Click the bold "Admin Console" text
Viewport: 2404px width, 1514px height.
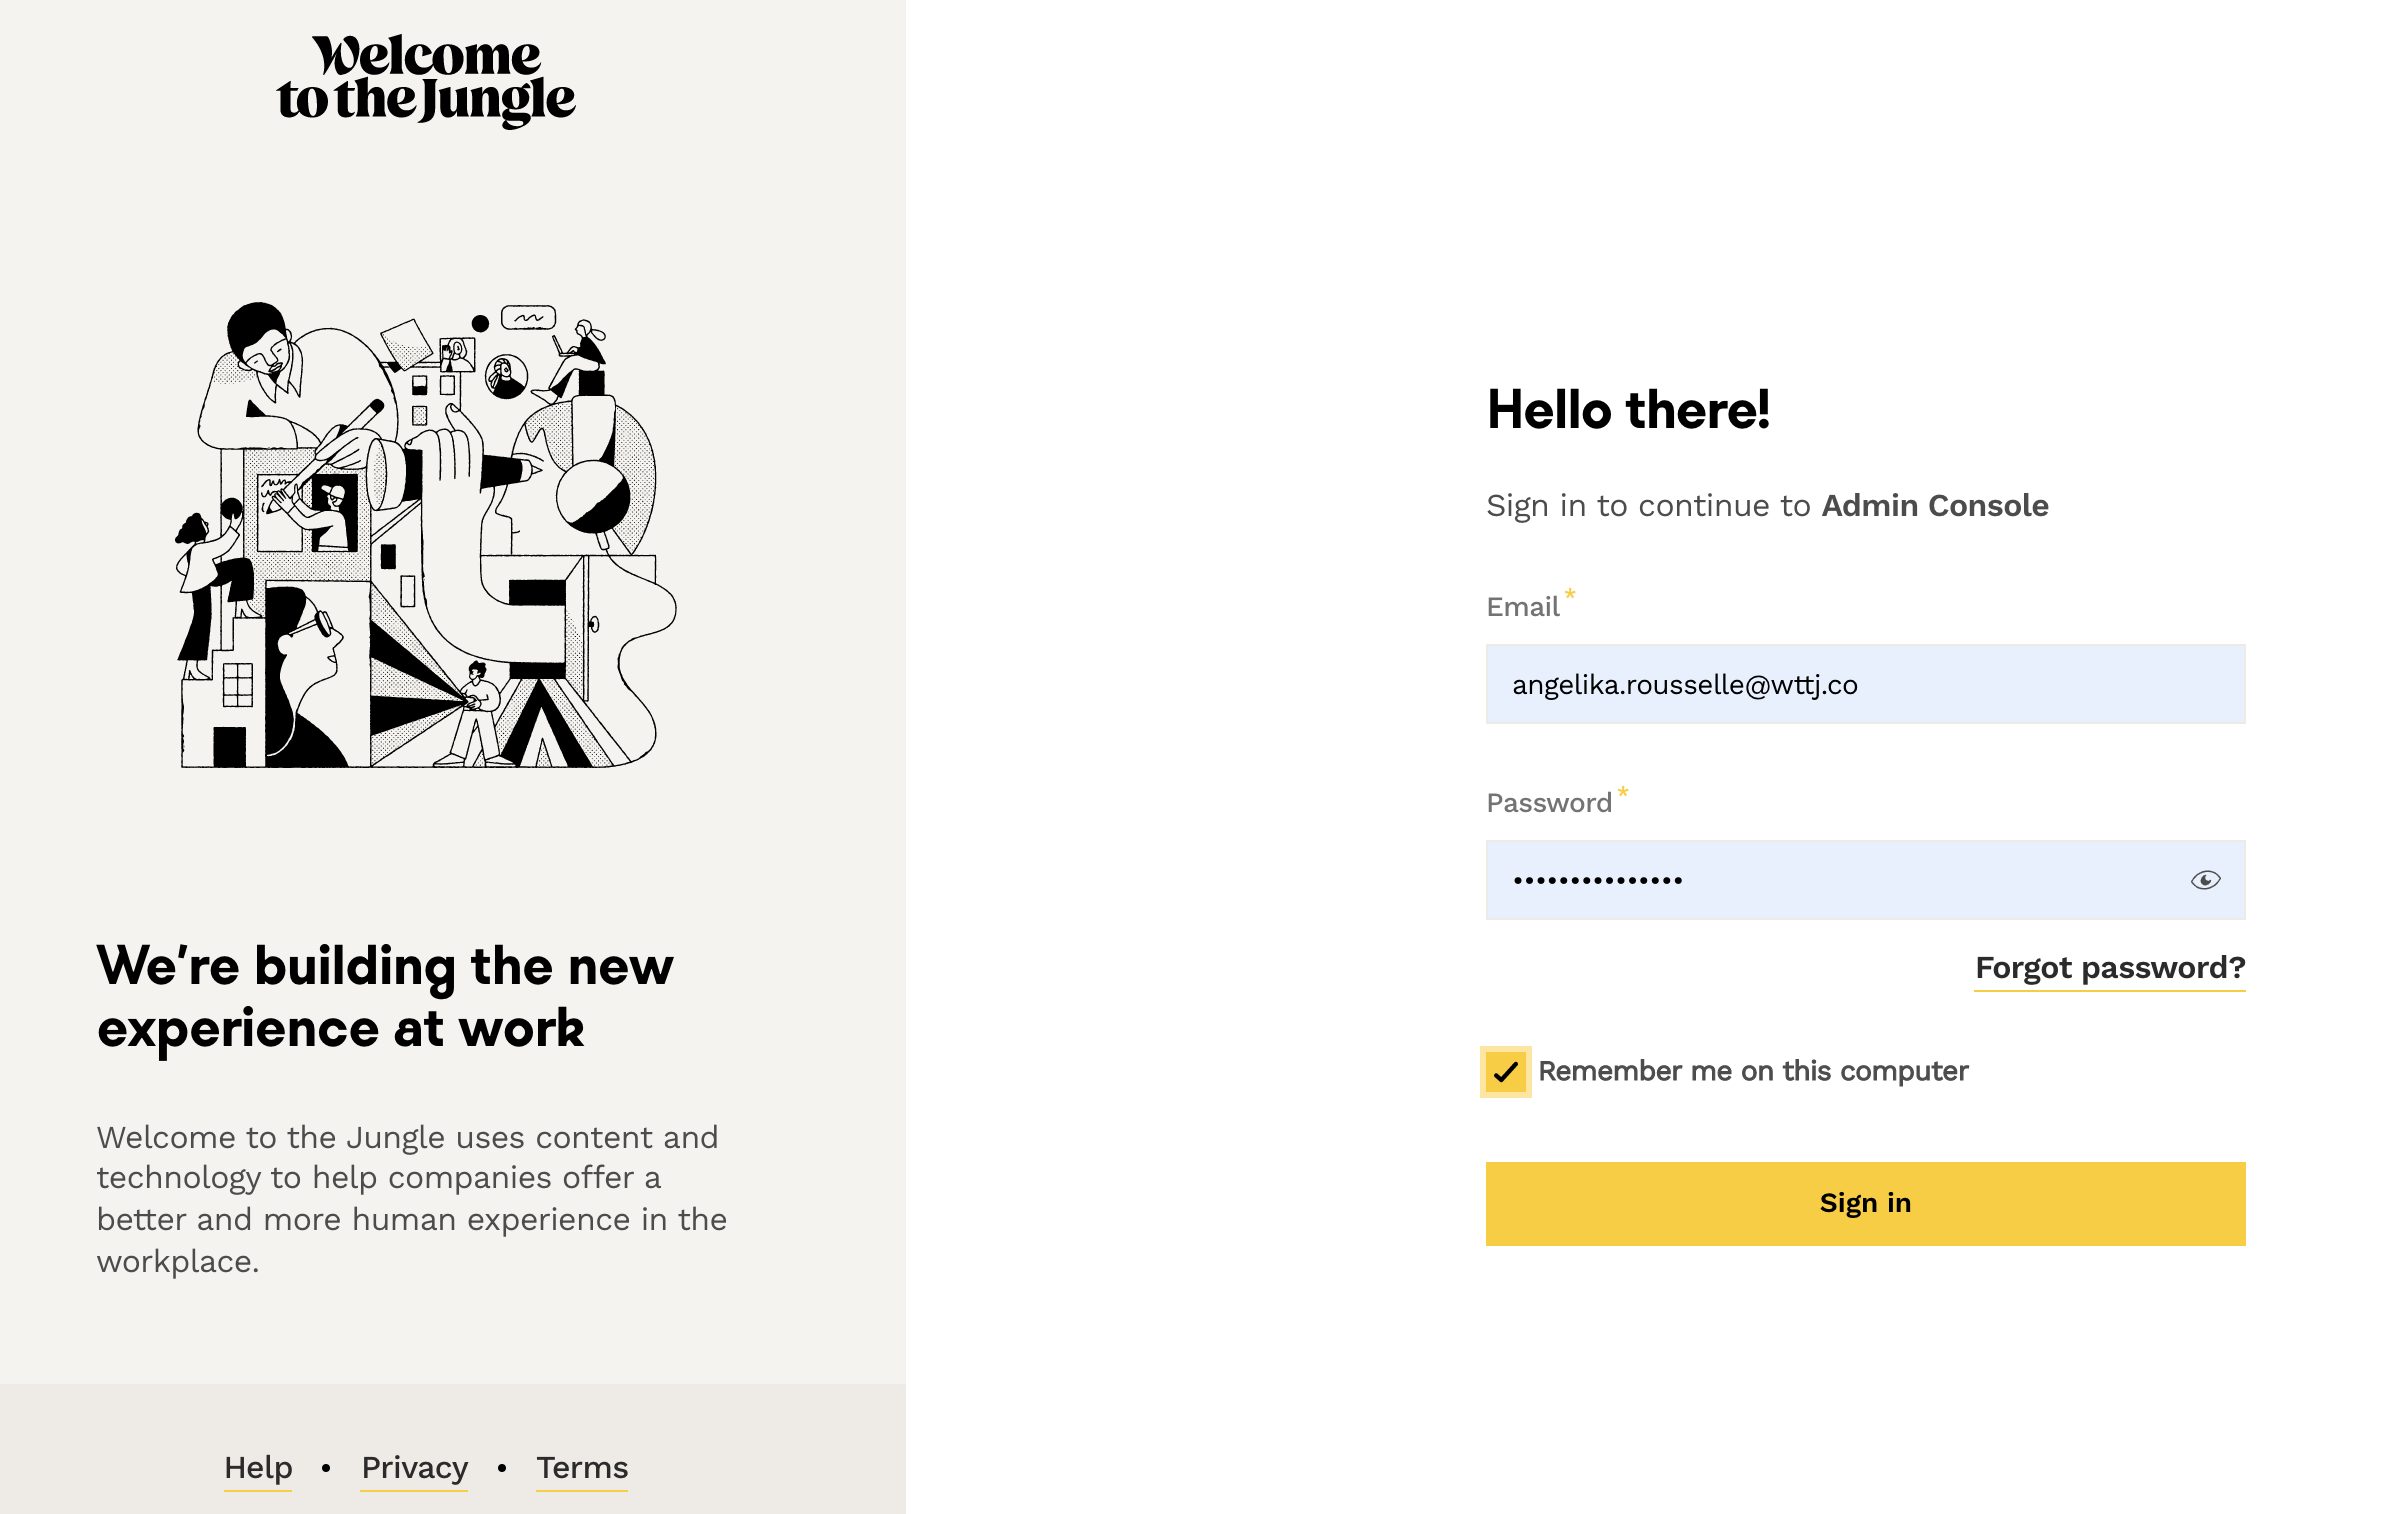pos(1934,506)
